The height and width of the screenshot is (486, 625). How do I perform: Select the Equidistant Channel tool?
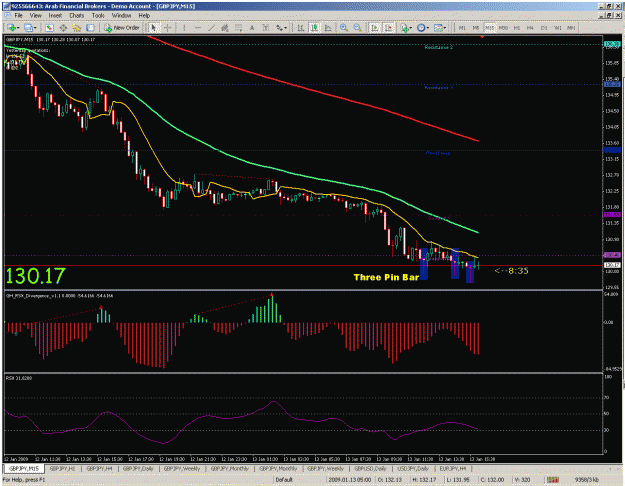tap(225, 28)
